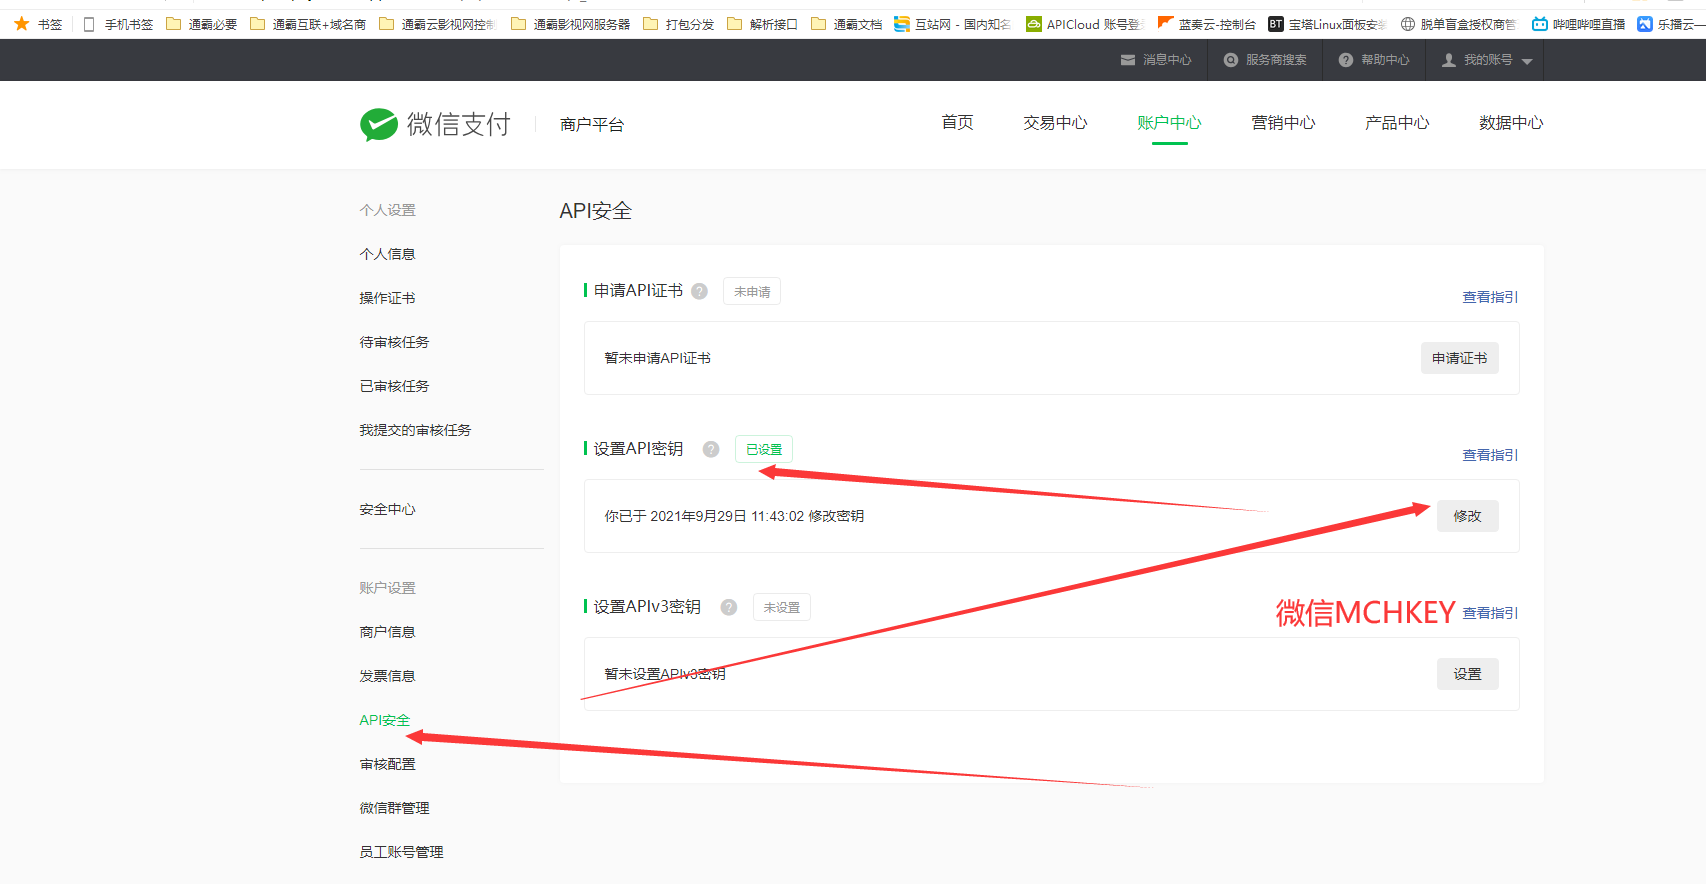Select 个人信息 in the sidebar
The width and height of the screenshot is (1706, 884).
(x=387, y=254)
